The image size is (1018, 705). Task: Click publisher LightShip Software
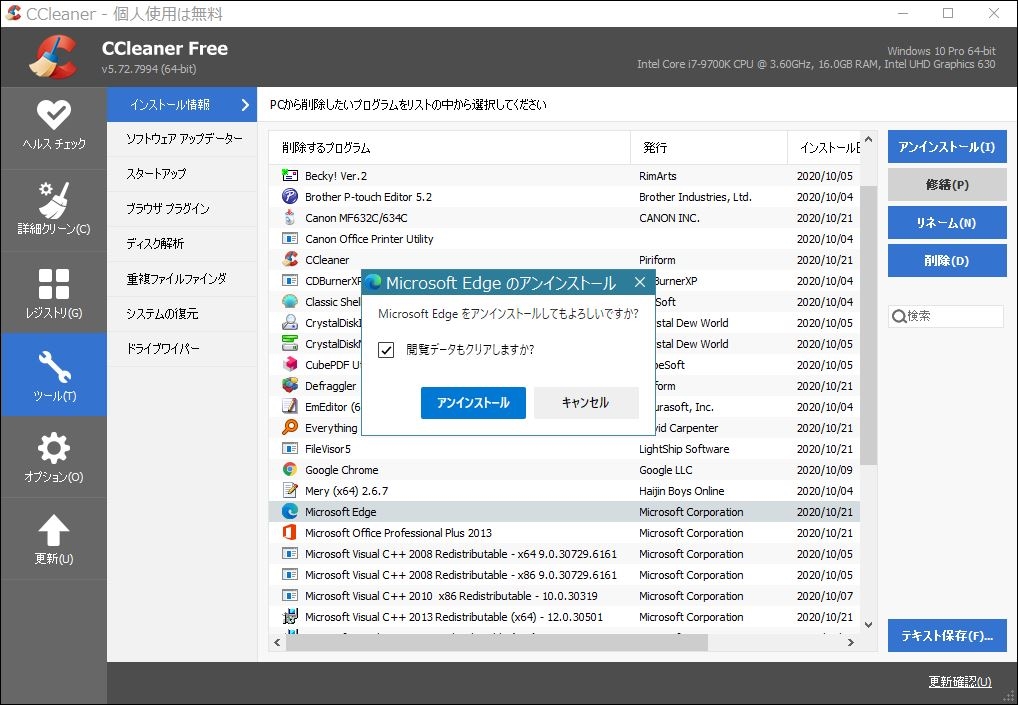tap(684, 449)
